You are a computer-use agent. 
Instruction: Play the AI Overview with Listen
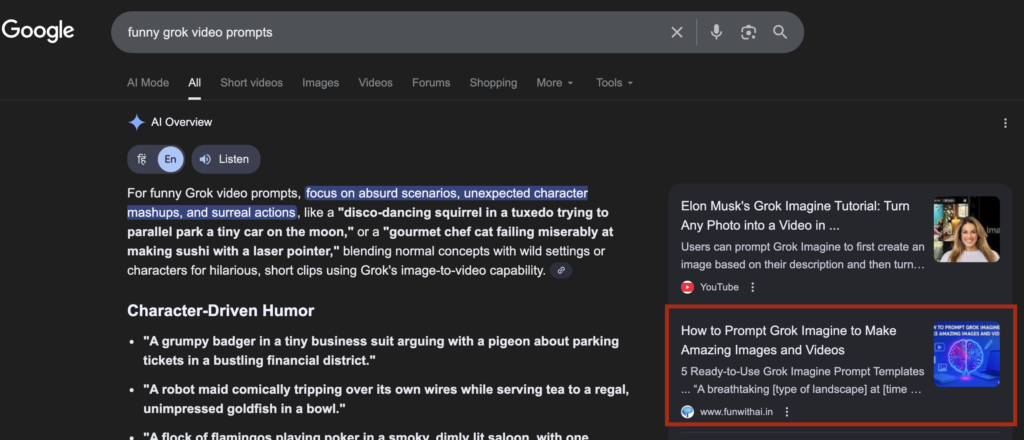tap(225, 159)
